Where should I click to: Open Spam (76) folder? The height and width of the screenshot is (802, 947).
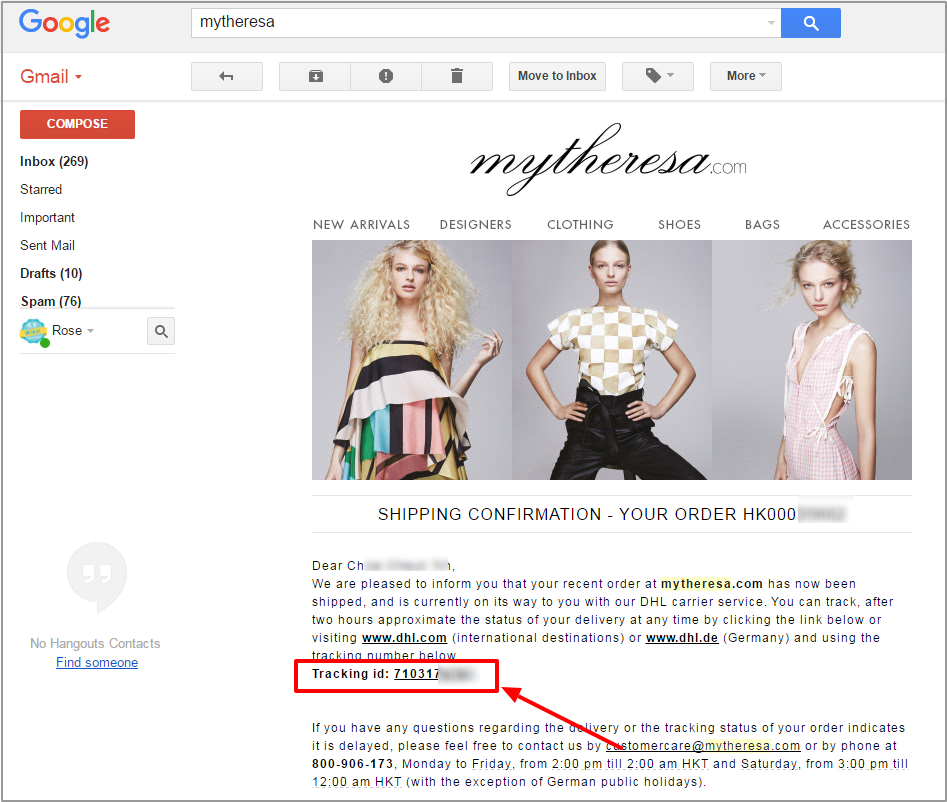(51, 301)
